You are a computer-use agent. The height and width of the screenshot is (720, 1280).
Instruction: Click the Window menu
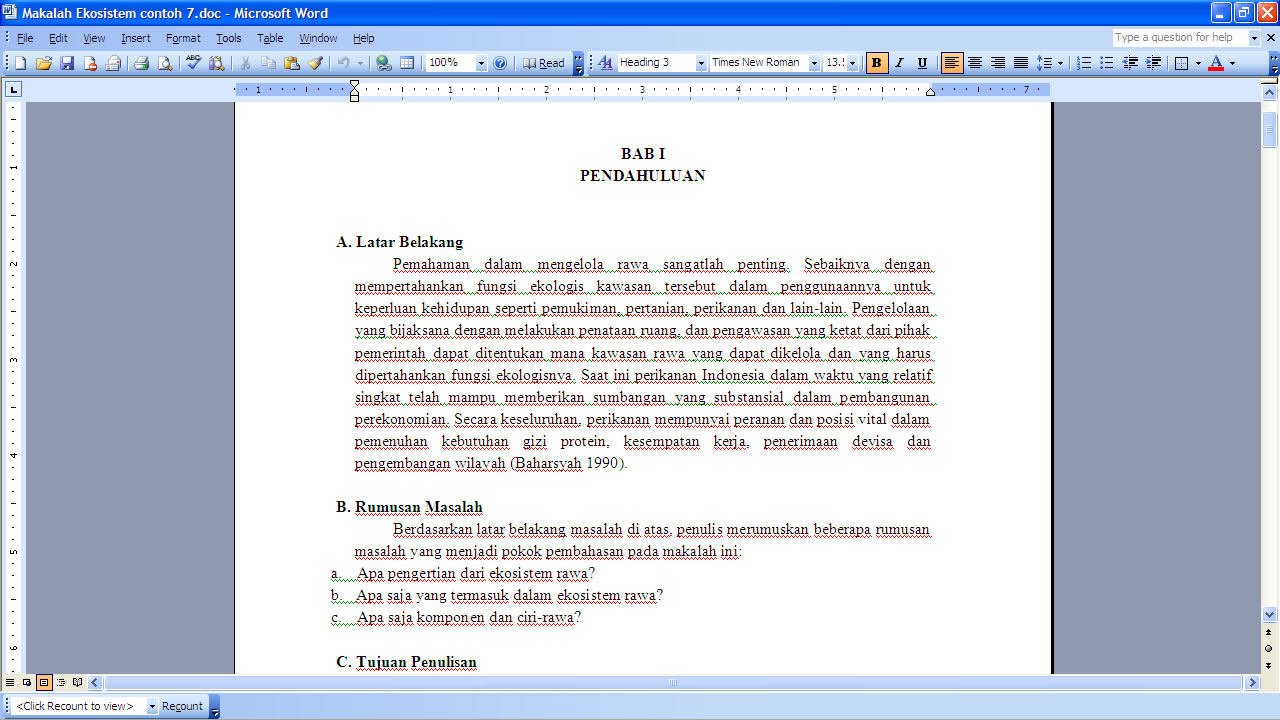coord(318,38)
